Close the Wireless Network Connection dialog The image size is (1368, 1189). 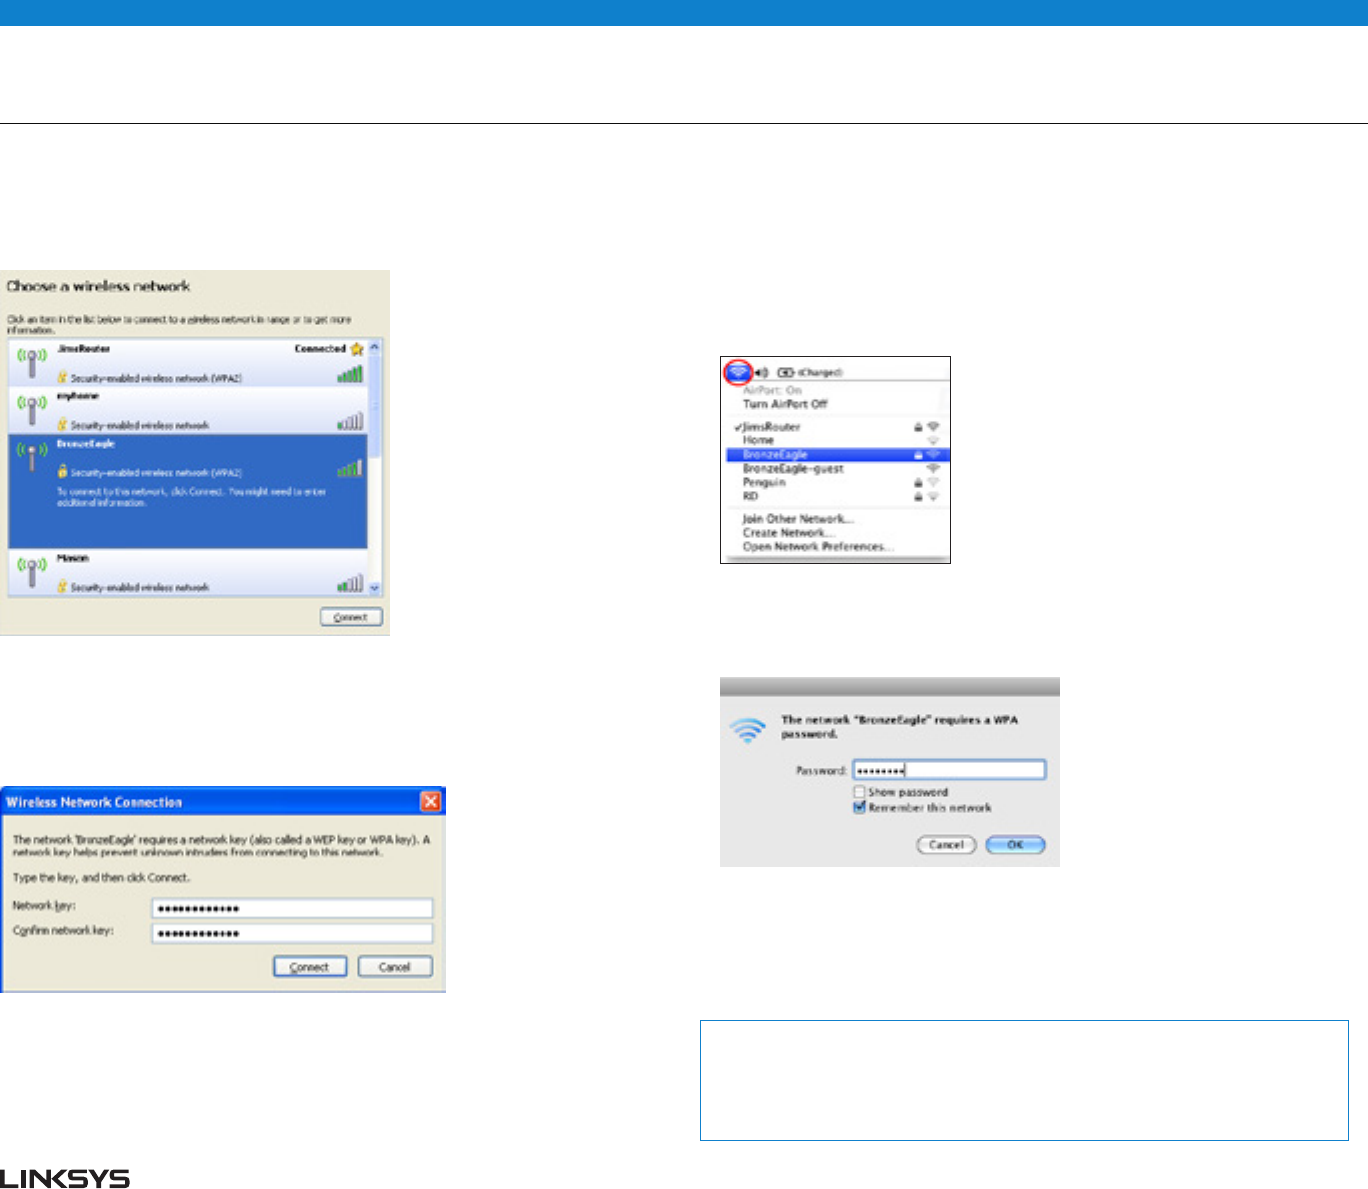pos(431,802)
